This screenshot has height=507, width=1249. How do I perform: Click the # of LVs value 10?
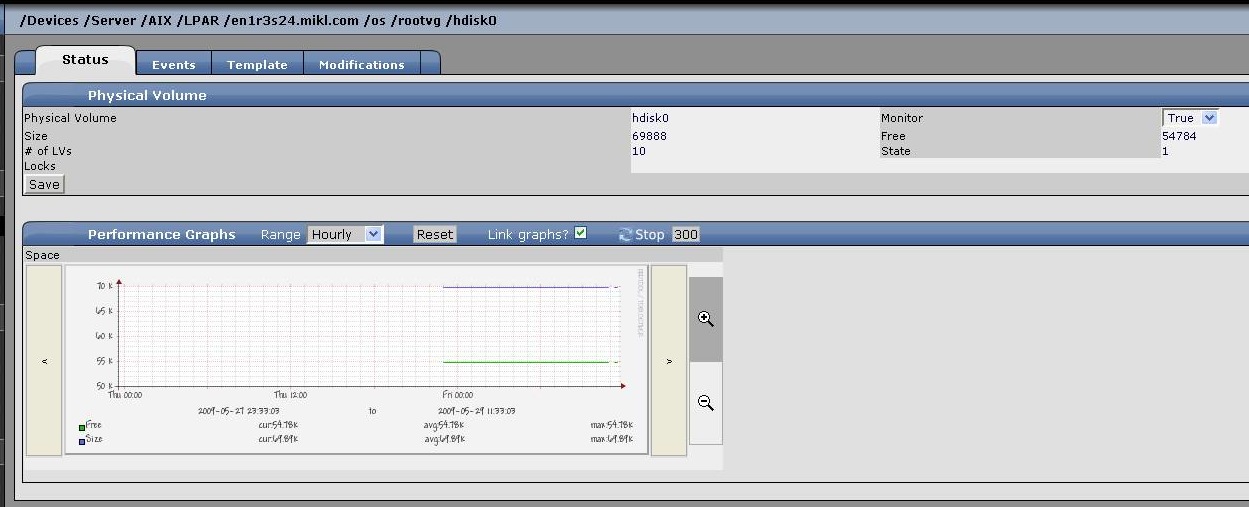[639, 151]
